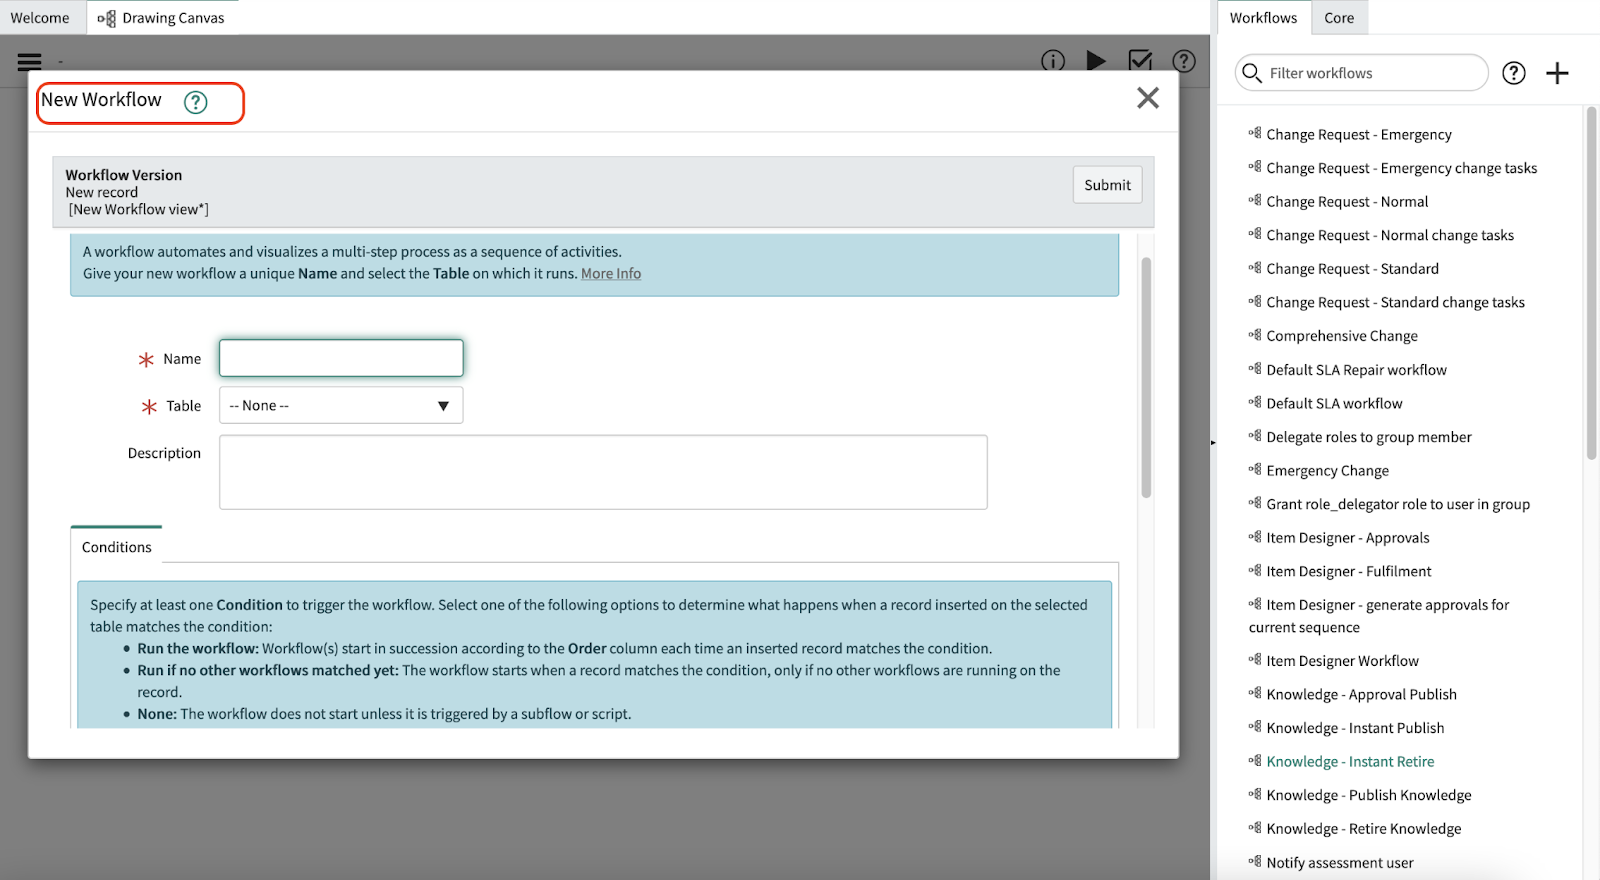The image size is (1600, 880).
Task: Open the More Info link
Action: pyautogui.click(x=611, y=274)
